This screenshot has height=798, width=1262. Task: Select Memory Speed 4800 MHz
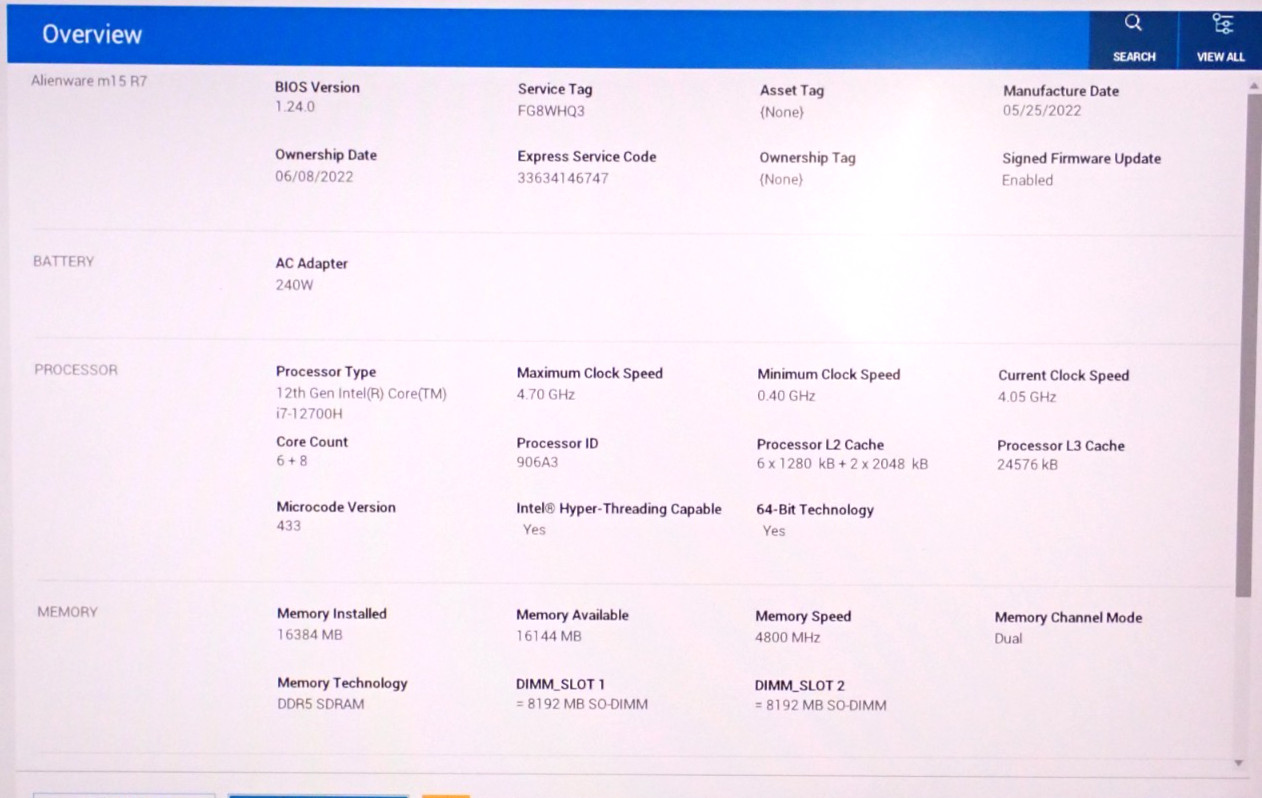coord(788,637)
